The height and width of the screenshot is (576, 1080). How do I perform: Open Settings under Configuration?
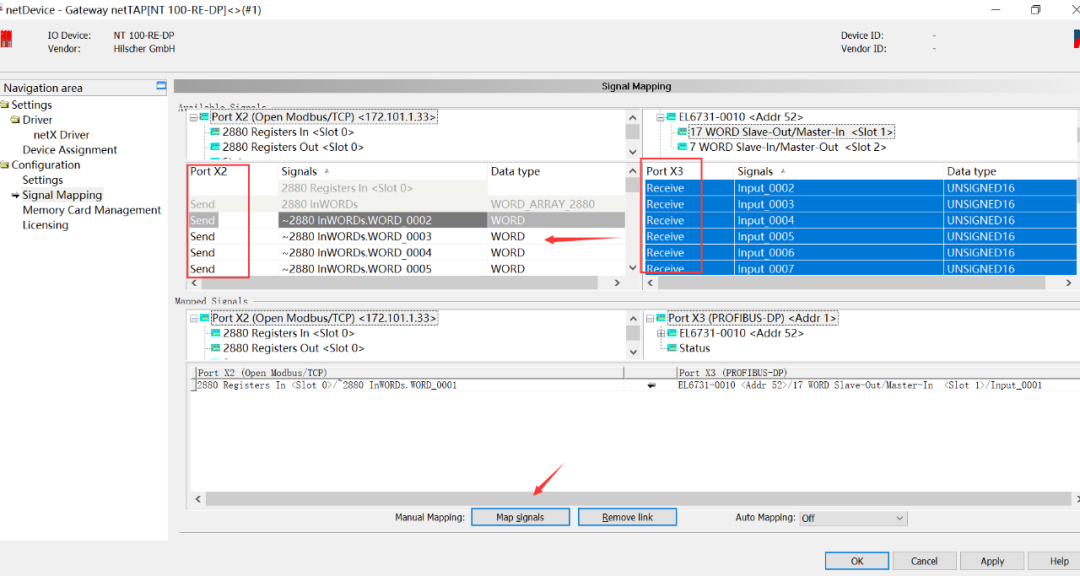(43, 180)
